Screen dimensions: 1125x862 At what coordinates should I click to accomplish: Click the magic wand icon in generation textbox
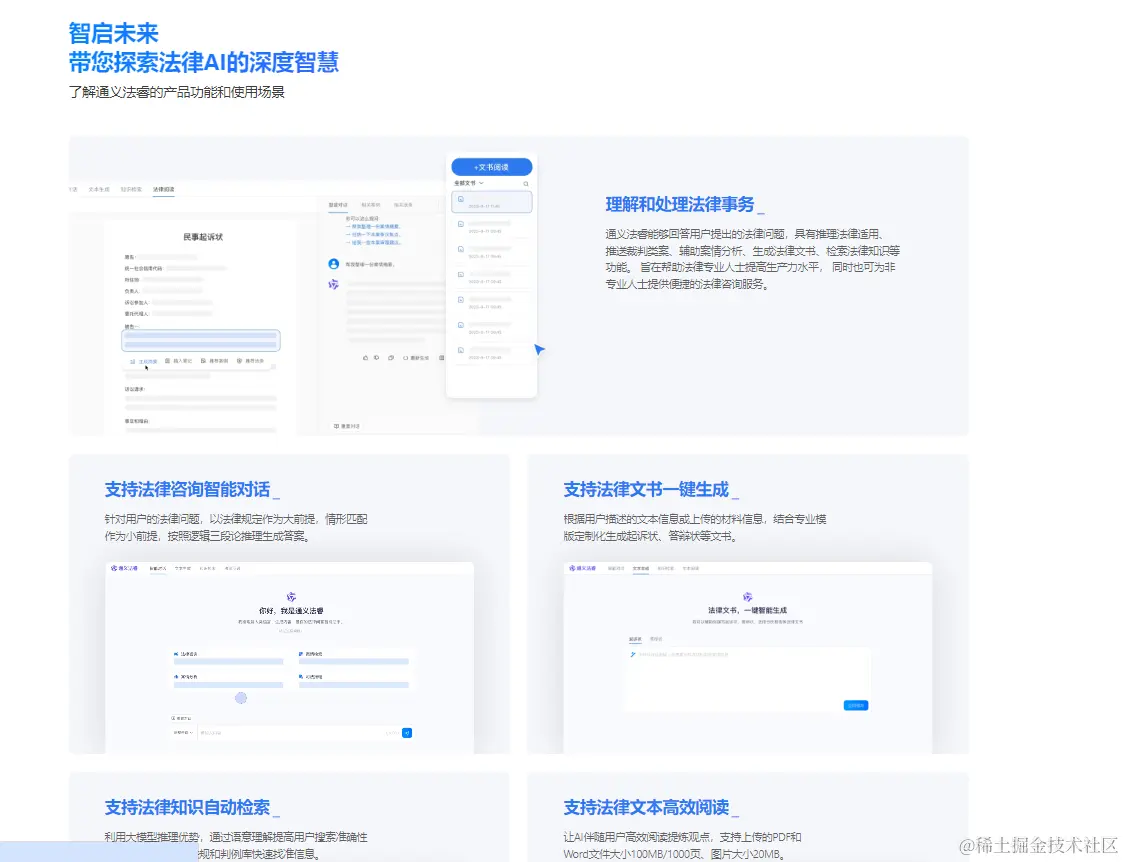(x=633, y=655)
